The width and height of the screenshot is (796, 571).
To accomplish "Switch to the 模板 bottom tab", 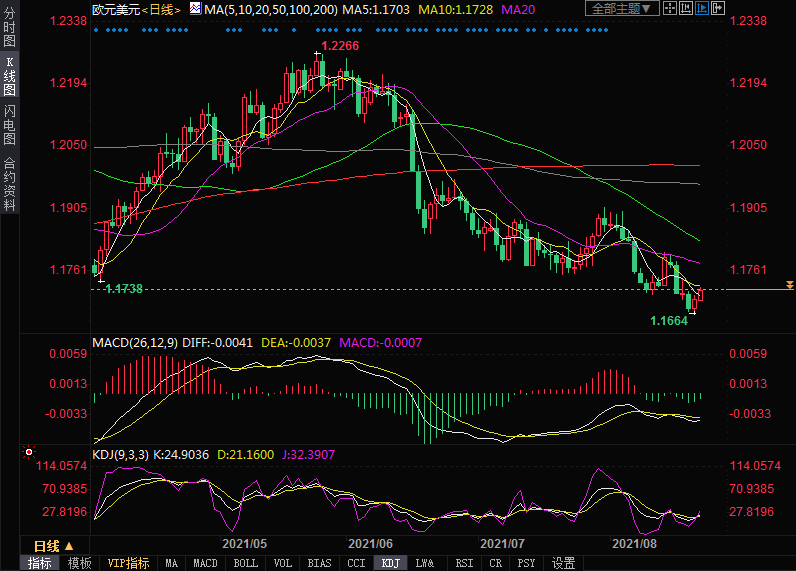I will [79, 563].
